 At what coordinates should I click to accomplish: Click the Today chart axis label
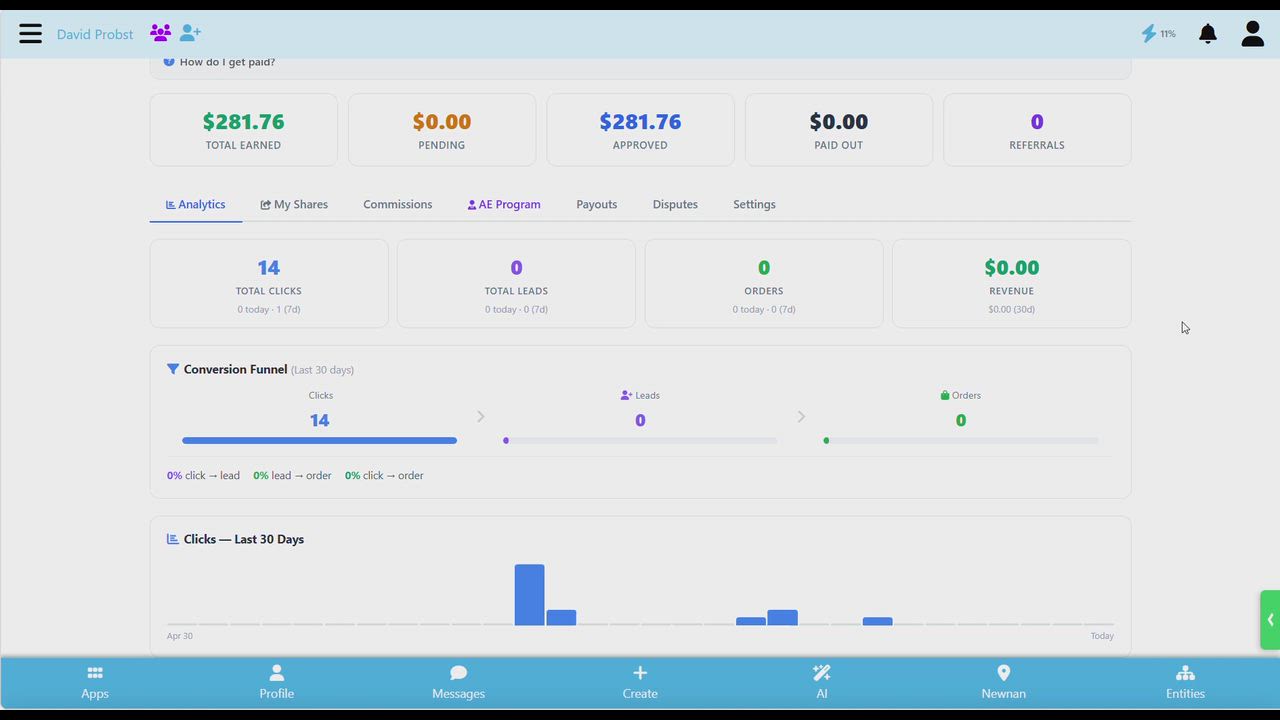(x=1102, y=636)
